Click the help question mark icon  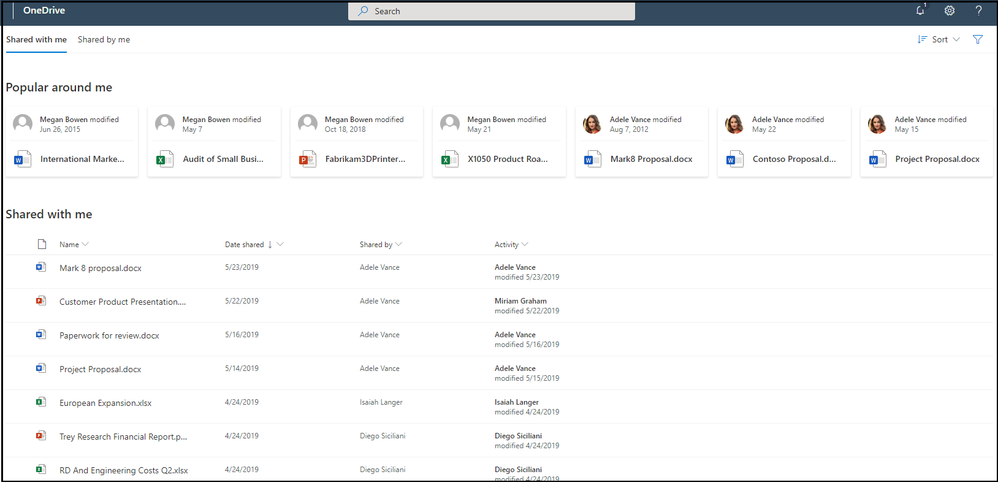point(978,11)
